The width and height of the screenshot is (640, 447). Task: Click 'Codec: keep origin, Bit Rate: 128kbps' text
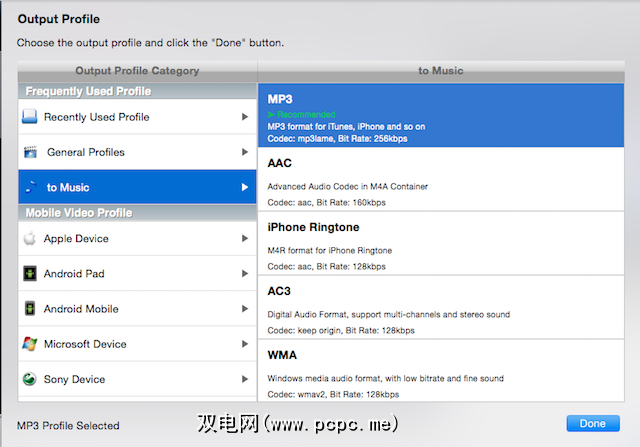341,331
